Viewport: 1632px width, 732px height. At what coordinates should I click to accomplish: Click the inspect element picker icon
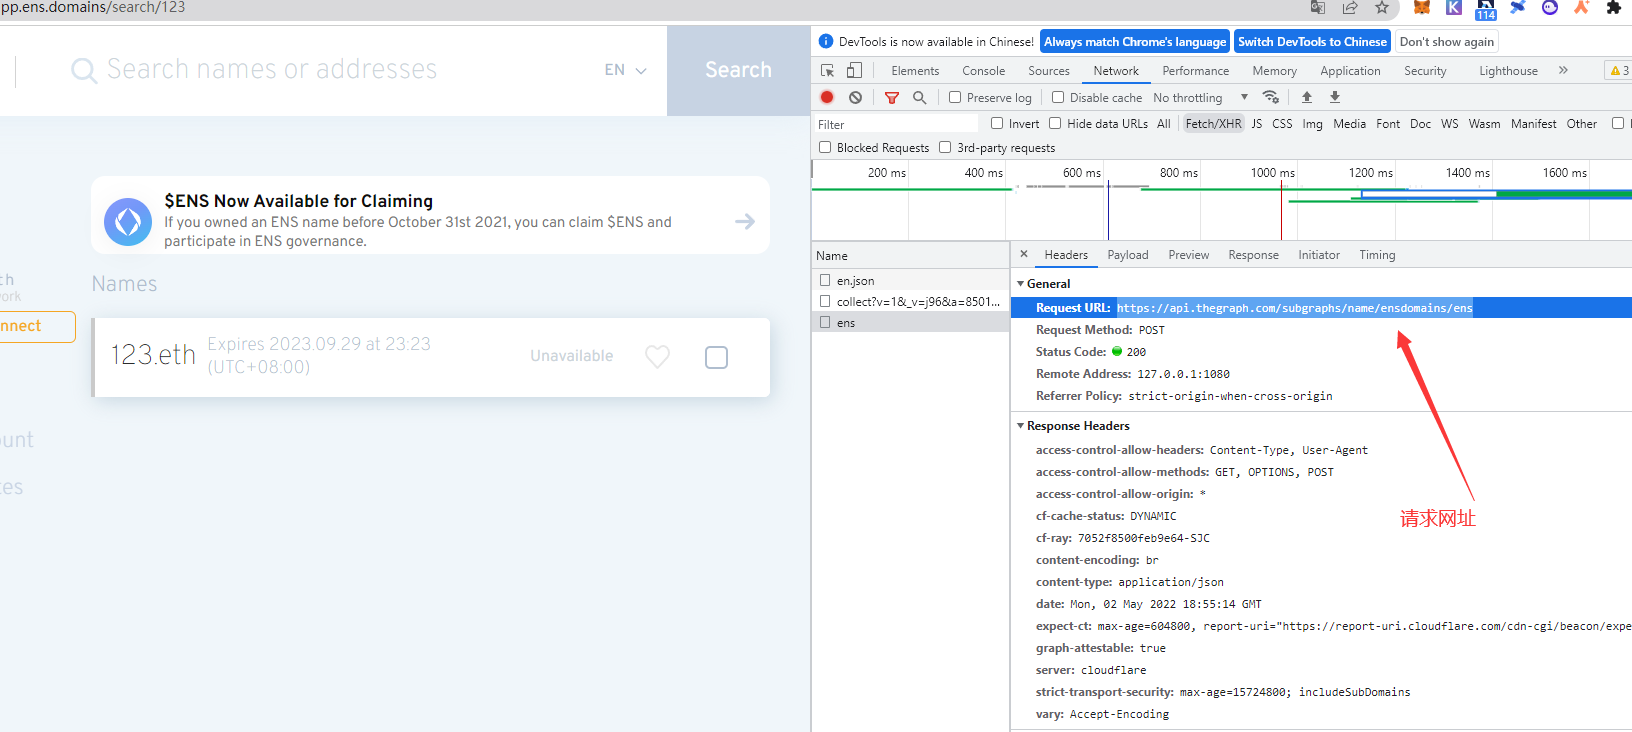tap(827, 71)
